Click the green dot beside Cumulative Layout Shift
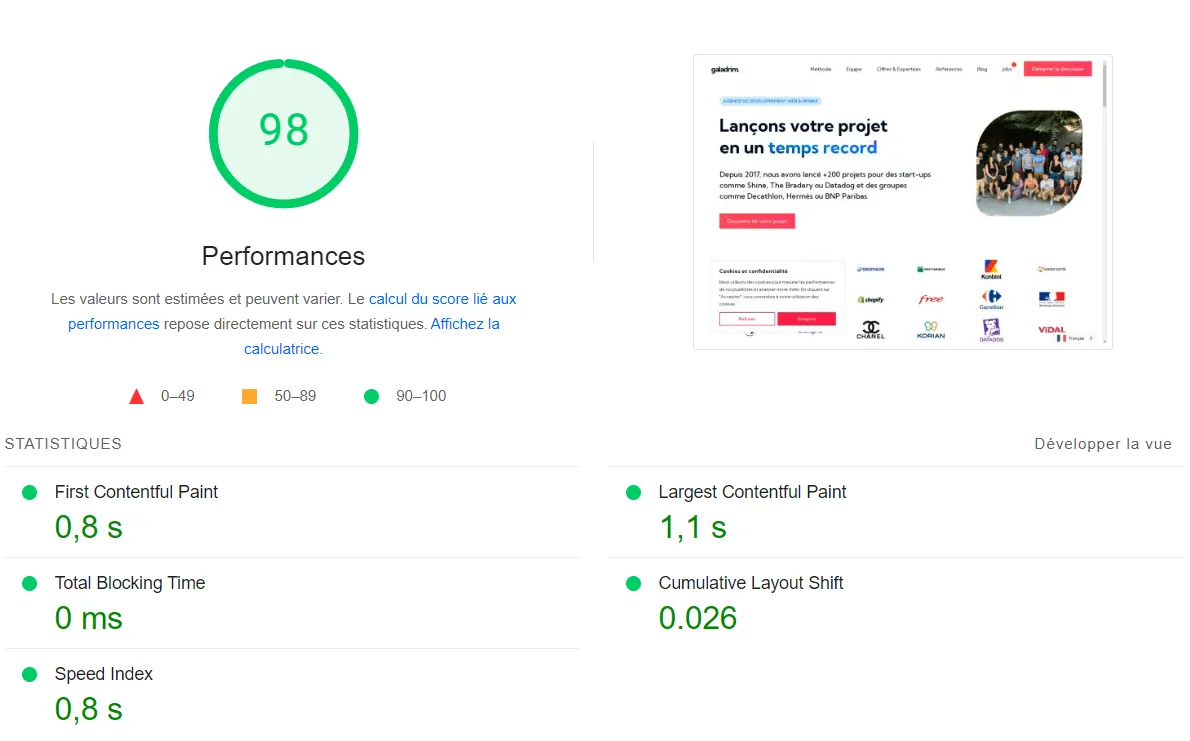This screenshot has height=741, width=1190. (x=633, y=583)
